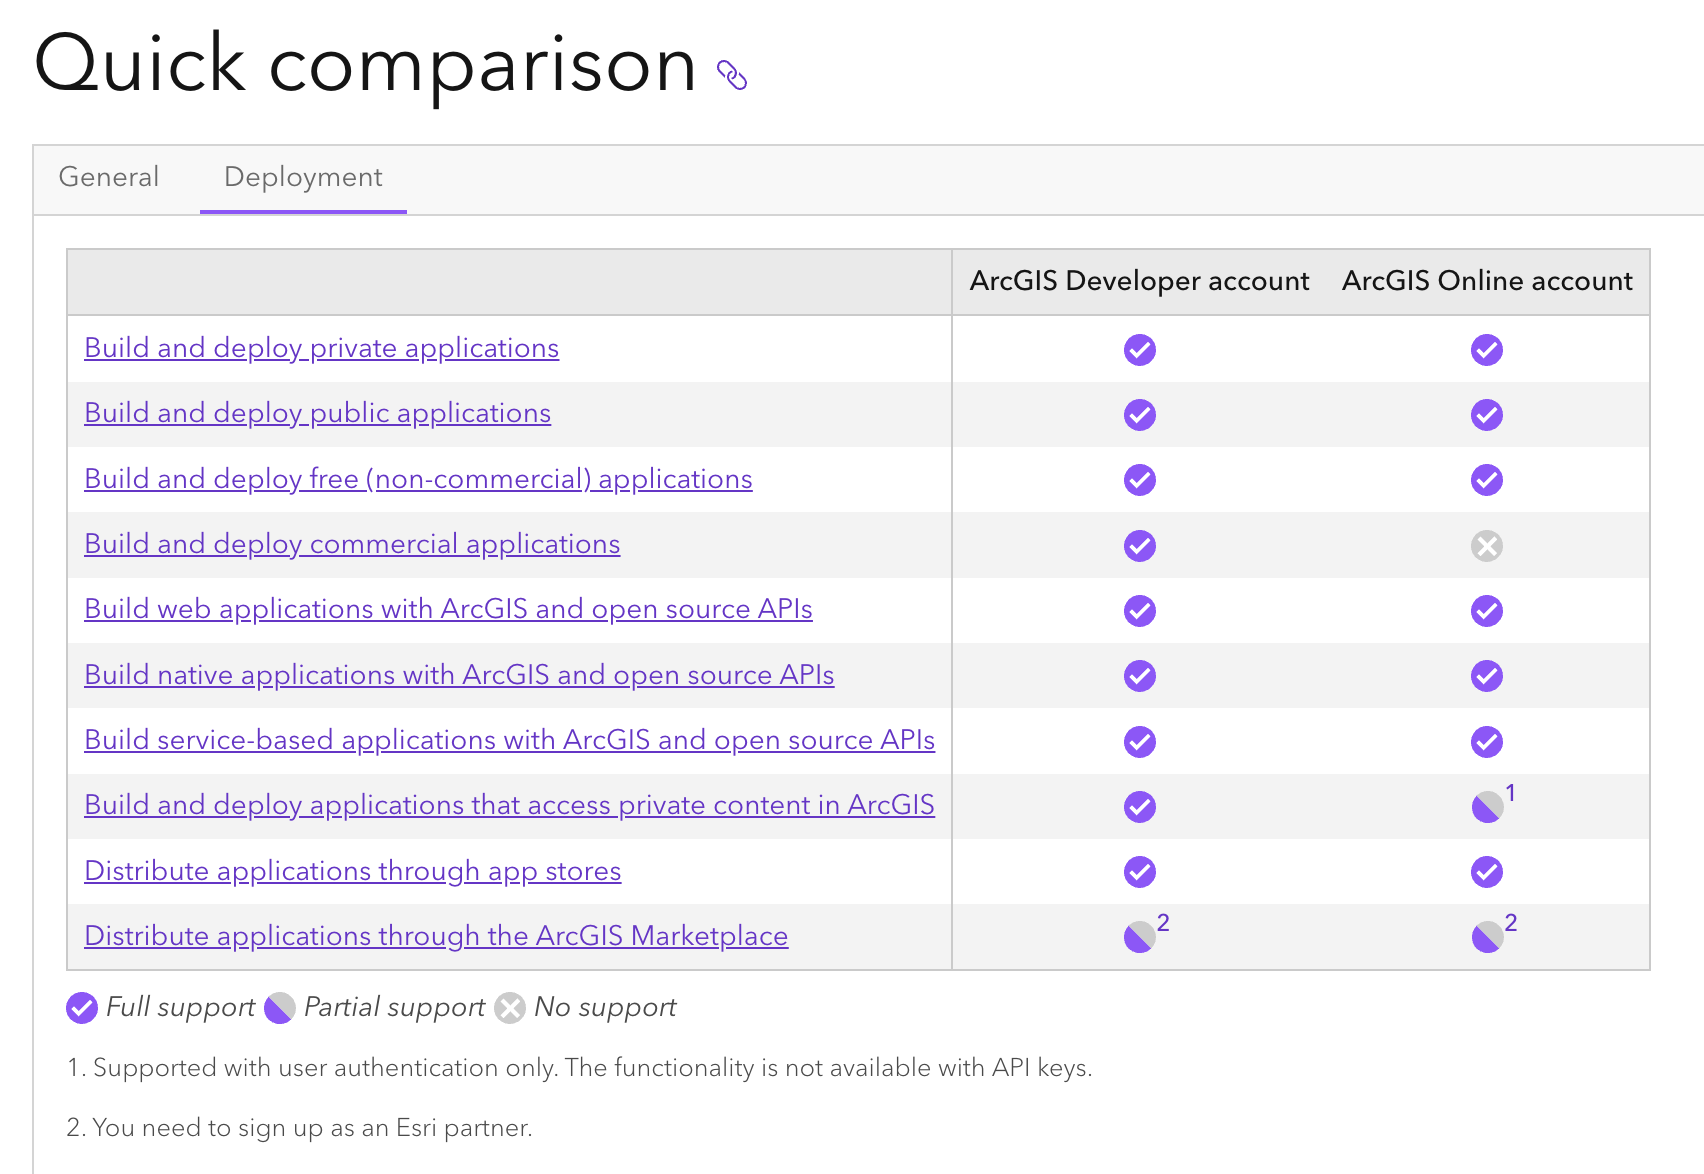This screenshot has width=1704, height=1174.
Task: Click the Partial support legend icon
Action: 280,1008
